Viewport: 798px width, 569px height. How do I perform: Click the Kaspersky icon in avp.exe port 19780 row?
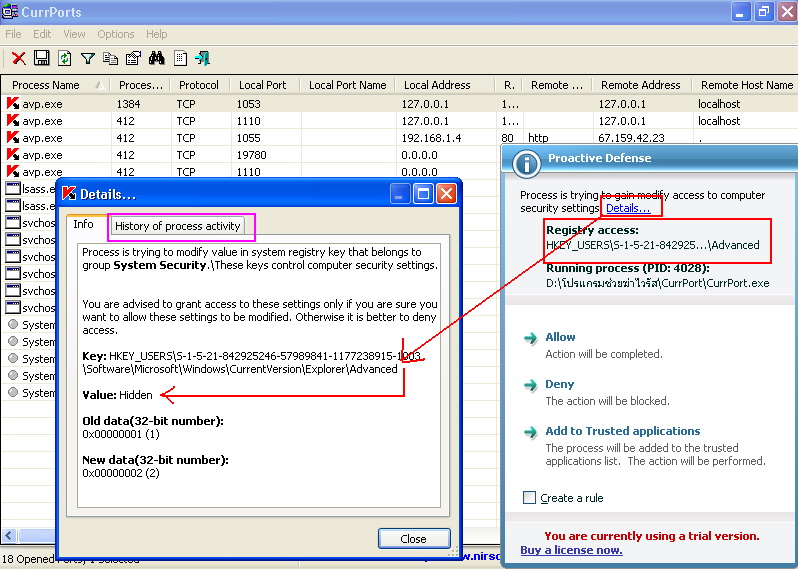click(13, 155)
